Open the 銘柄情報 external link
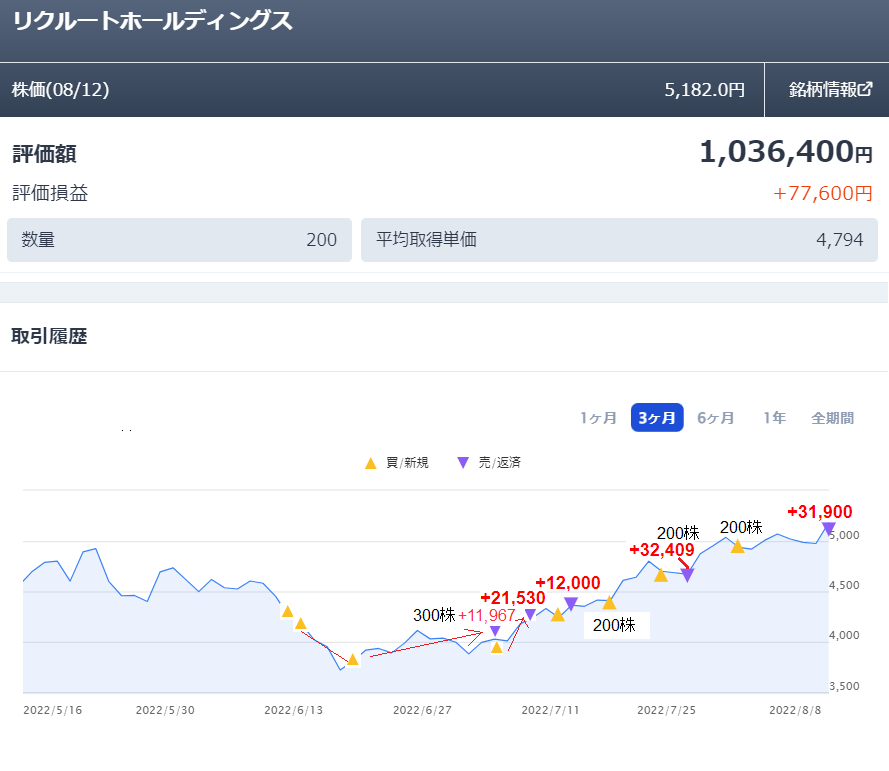This screenshot has height=771, width=889. tap(830, 90)
